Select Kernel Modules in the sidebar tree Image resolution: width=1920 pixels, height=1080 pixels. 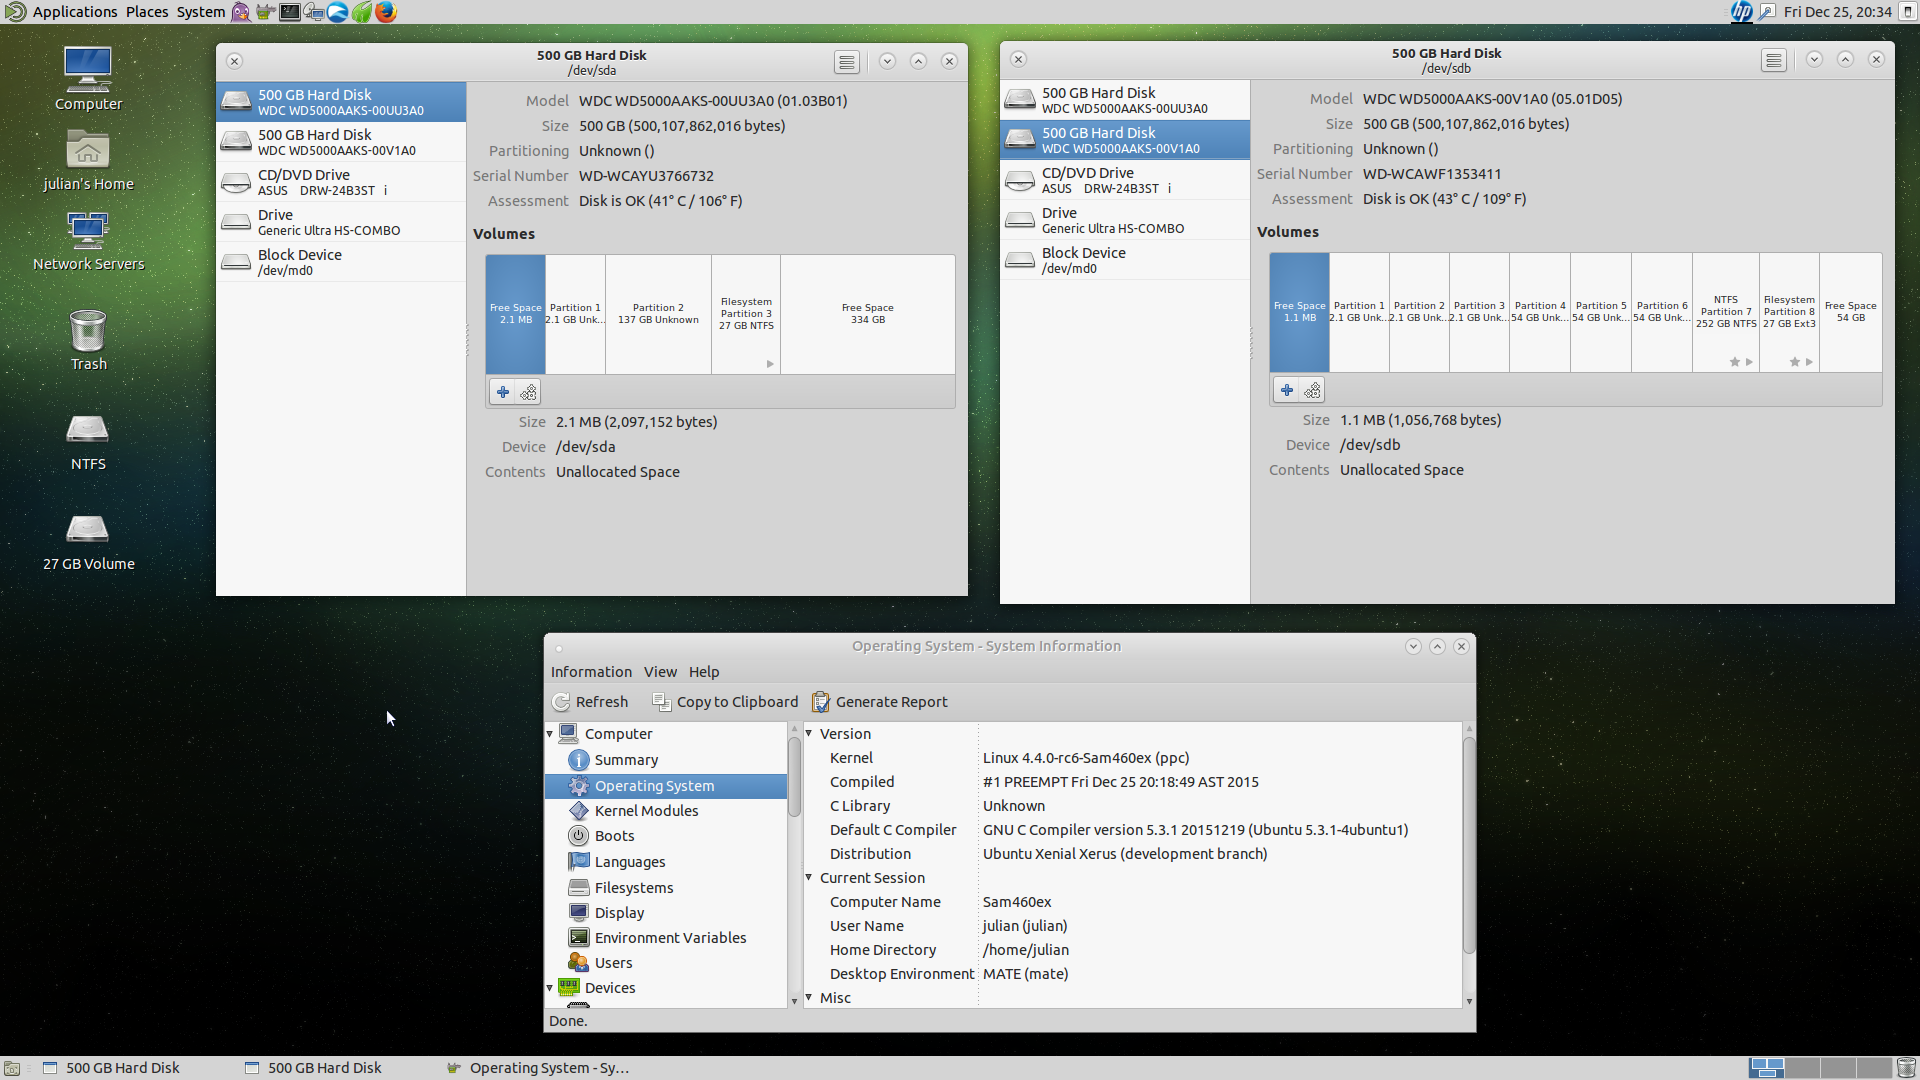click(646, 811)
